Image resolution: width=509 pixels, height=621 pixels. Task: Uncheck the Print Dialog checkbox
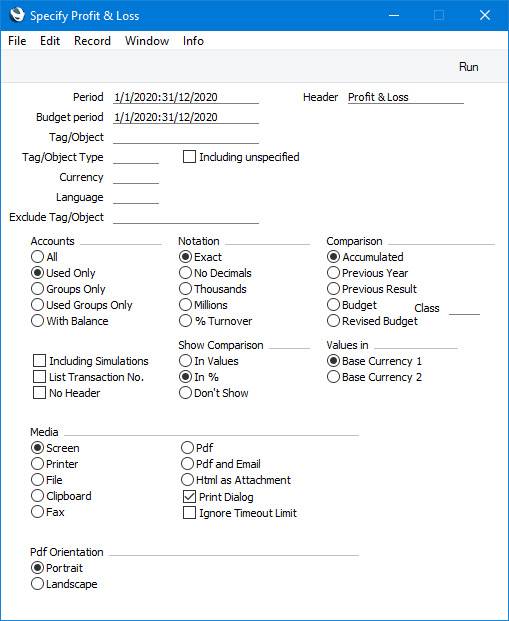pyautogui.click(x=189, y=497)
